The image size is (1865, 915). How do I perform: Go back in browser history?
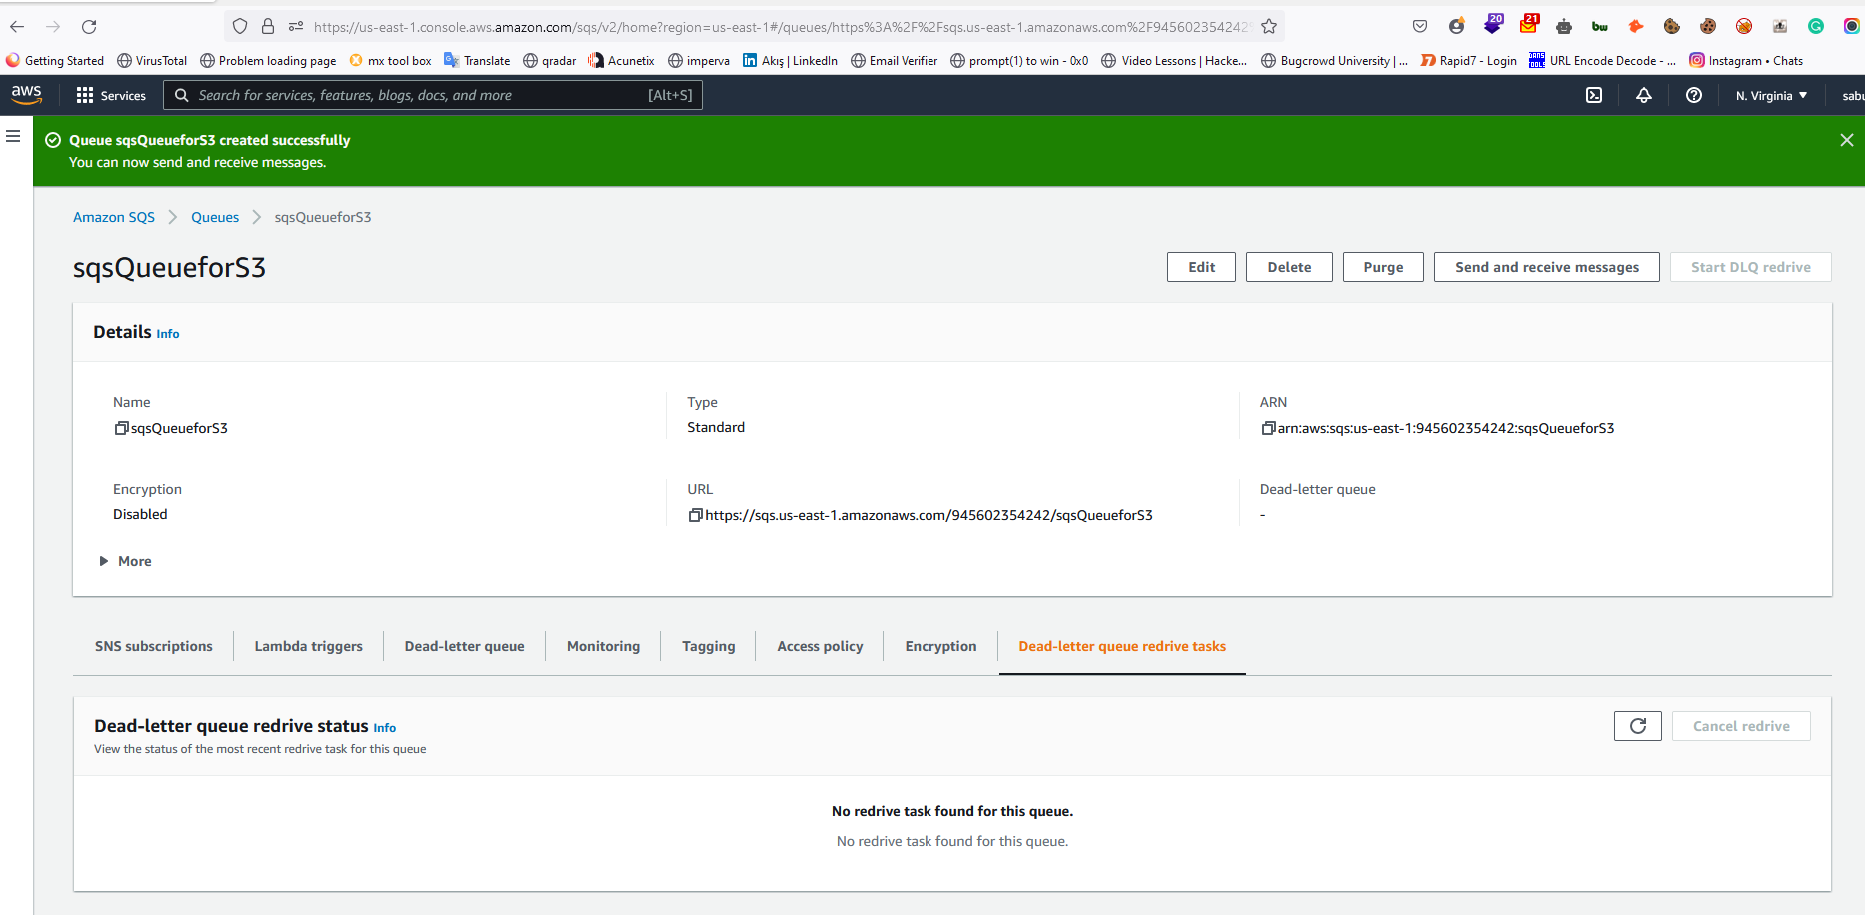click(x=17, y=27)
